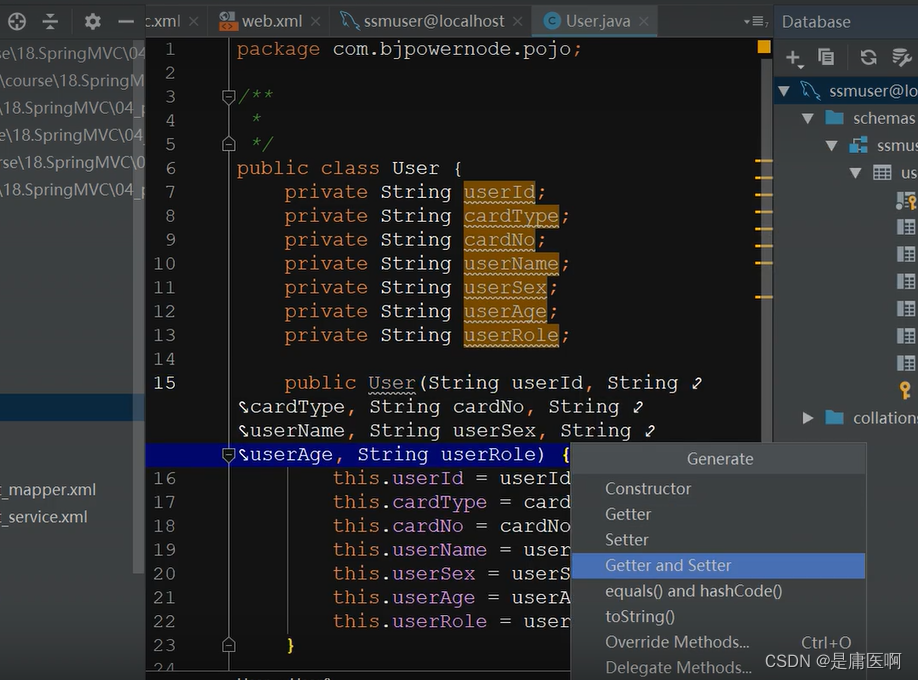Close the ssmuser@localhost tab
Screen dimensions: 918x680
518,22
